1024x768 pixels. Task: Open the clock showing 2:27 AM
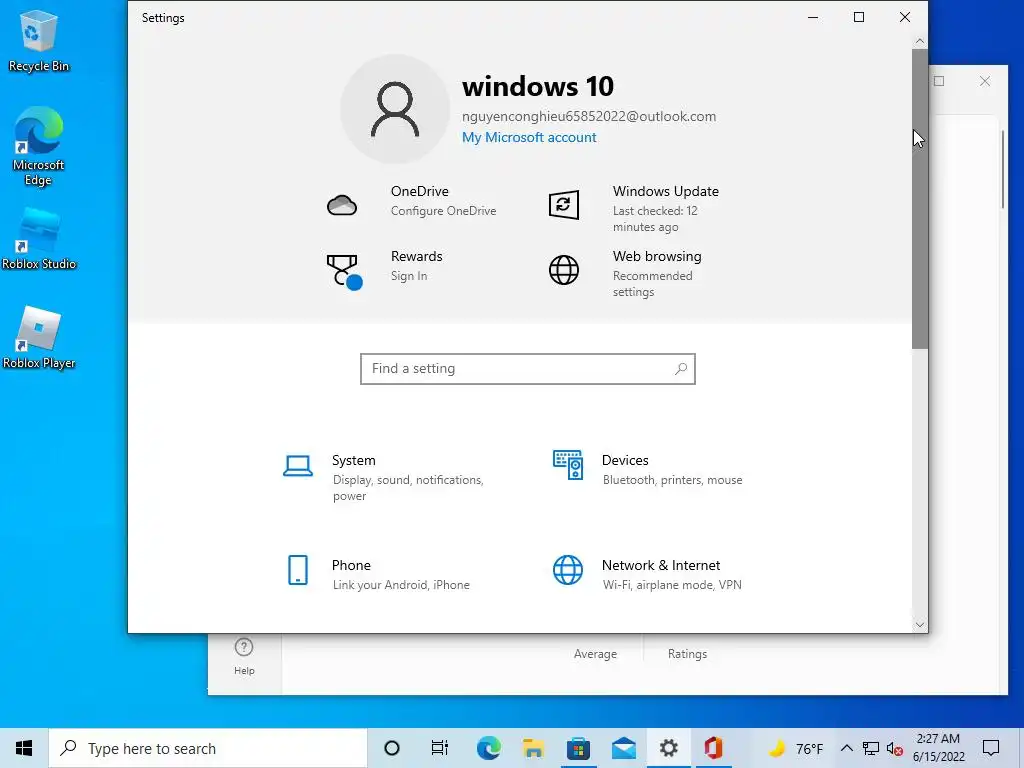coord(938,748)
